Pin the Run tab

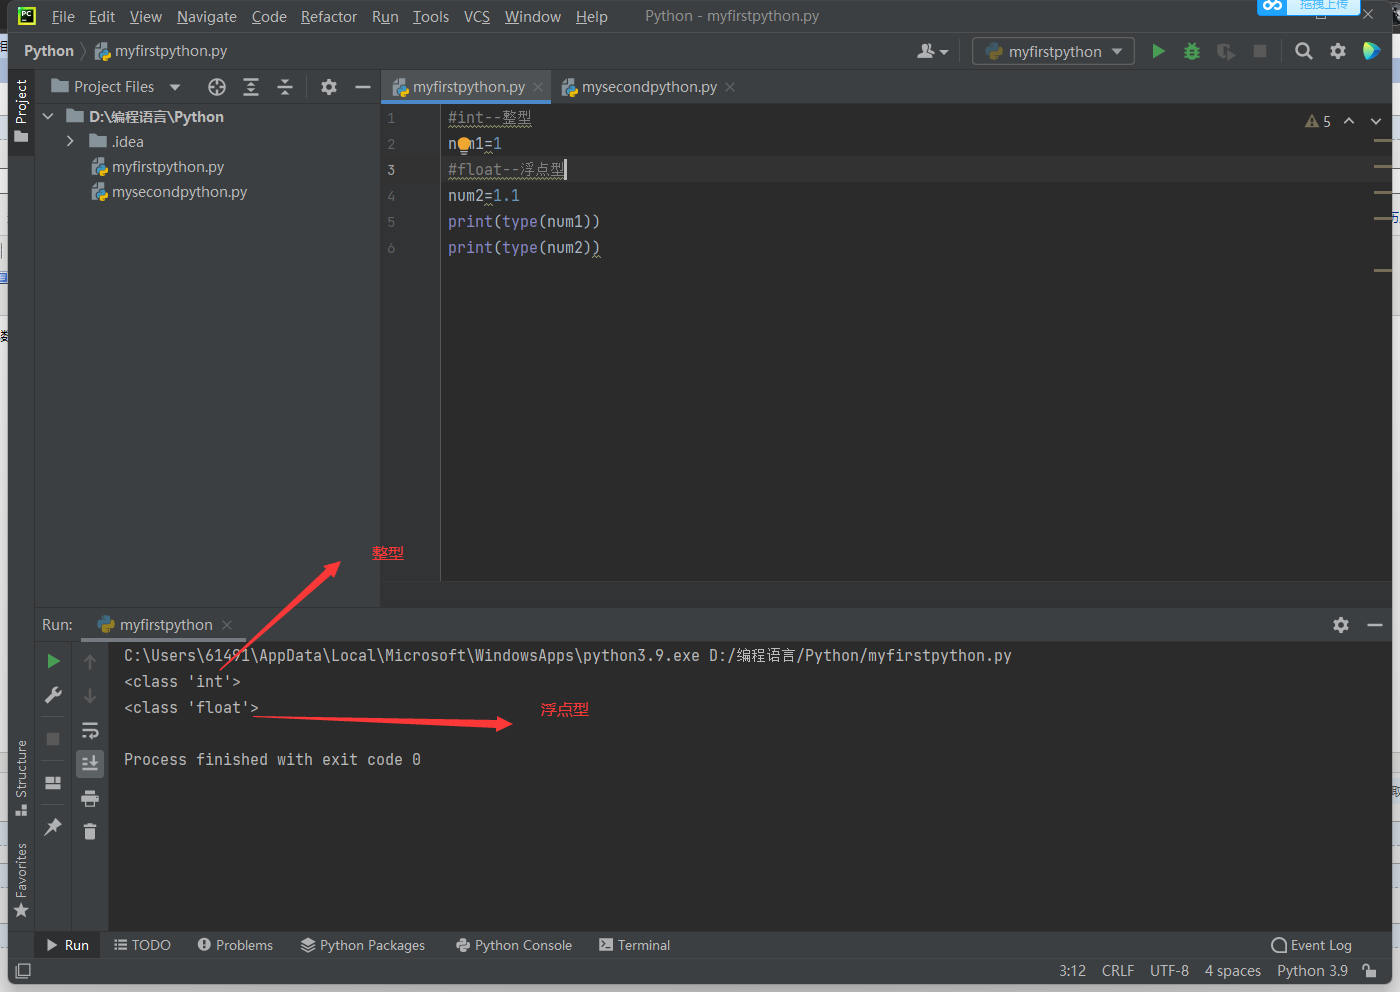pos(54,827)
